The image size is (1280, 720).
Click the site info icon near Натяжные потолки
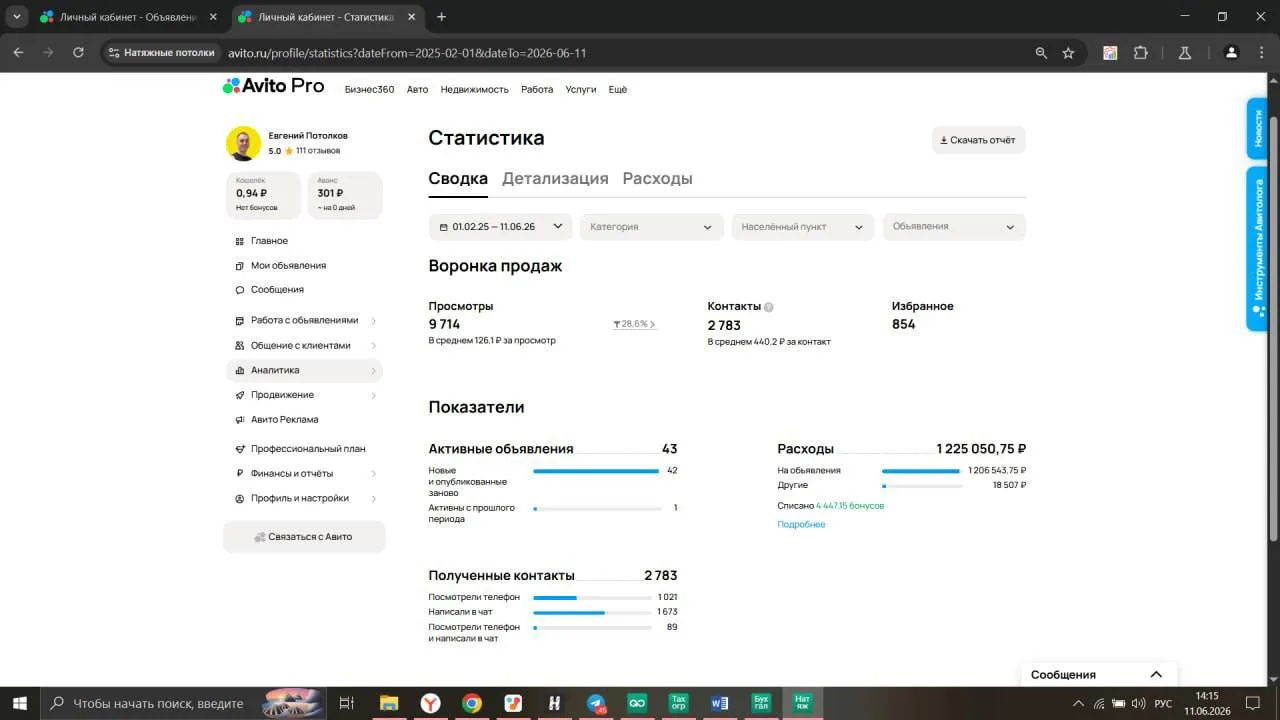(x=115, y=53)
